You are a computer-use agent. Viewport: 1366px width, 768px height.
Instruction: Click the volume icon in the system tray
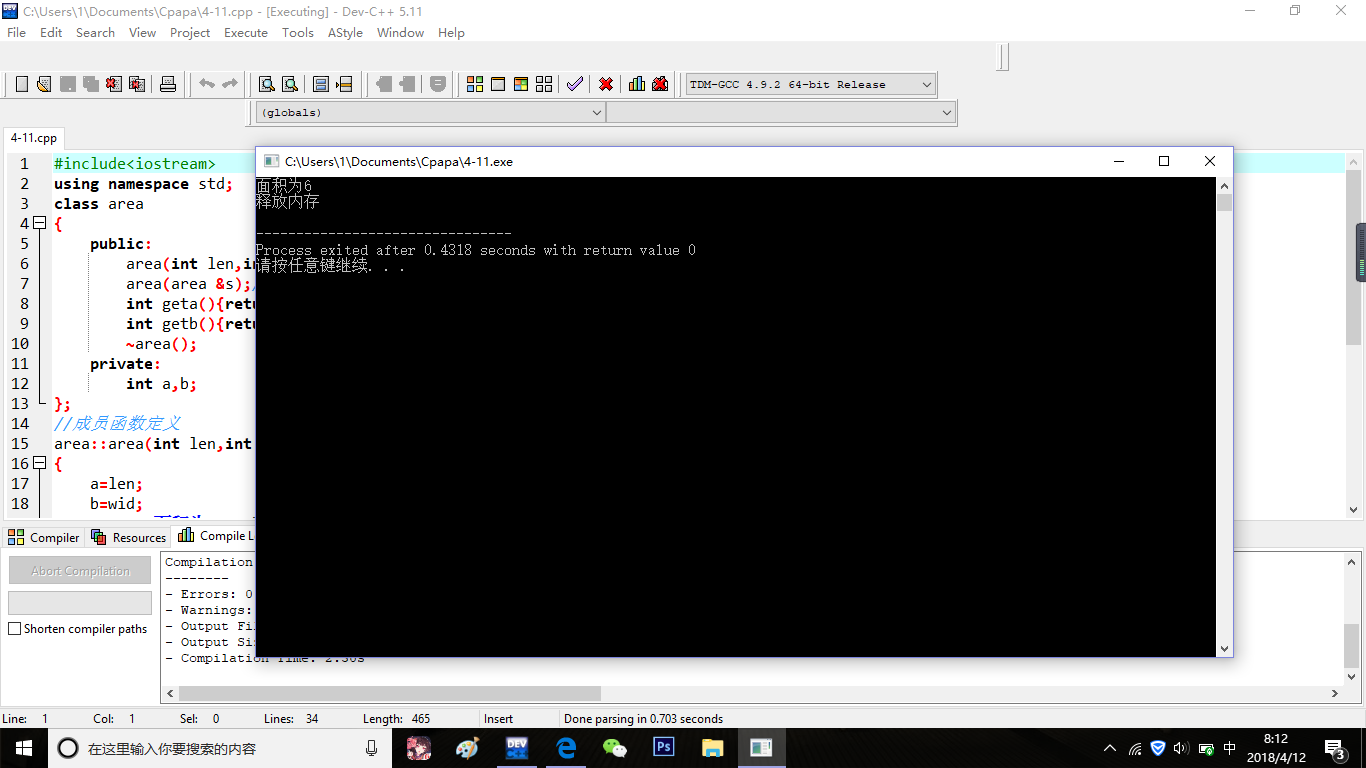1182,748
